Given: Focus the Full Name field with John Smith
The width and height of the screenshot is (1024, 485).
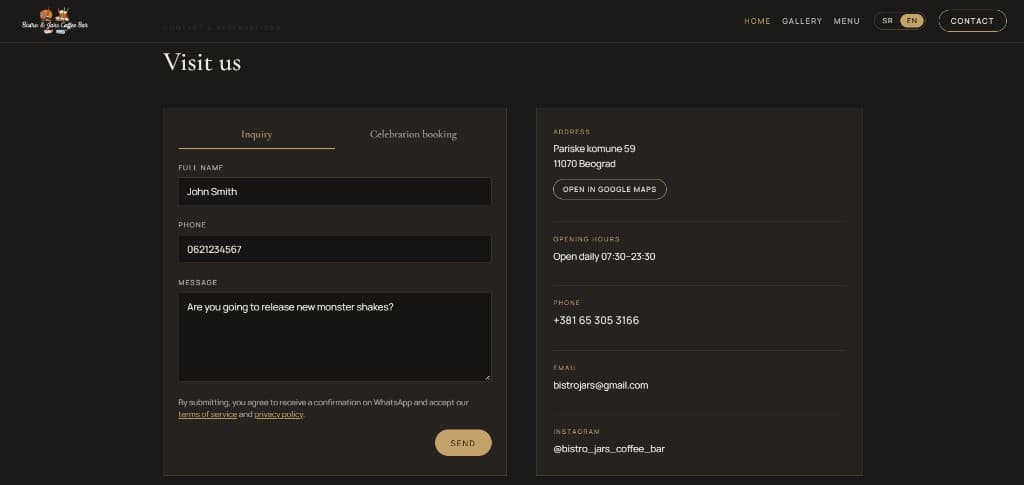Looking at the screenshot, I should 334,192.
